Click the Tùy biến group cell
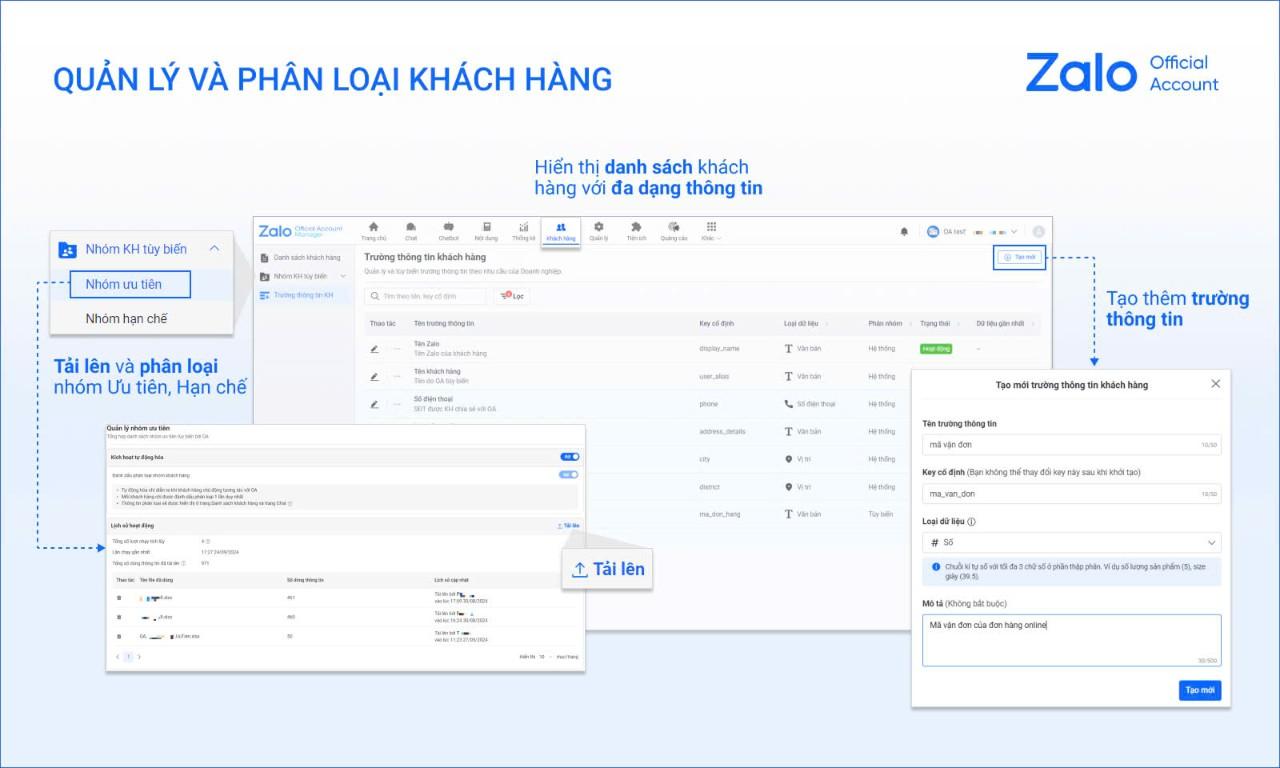Viewport: 1280px width, 768px height. [880, 514]
